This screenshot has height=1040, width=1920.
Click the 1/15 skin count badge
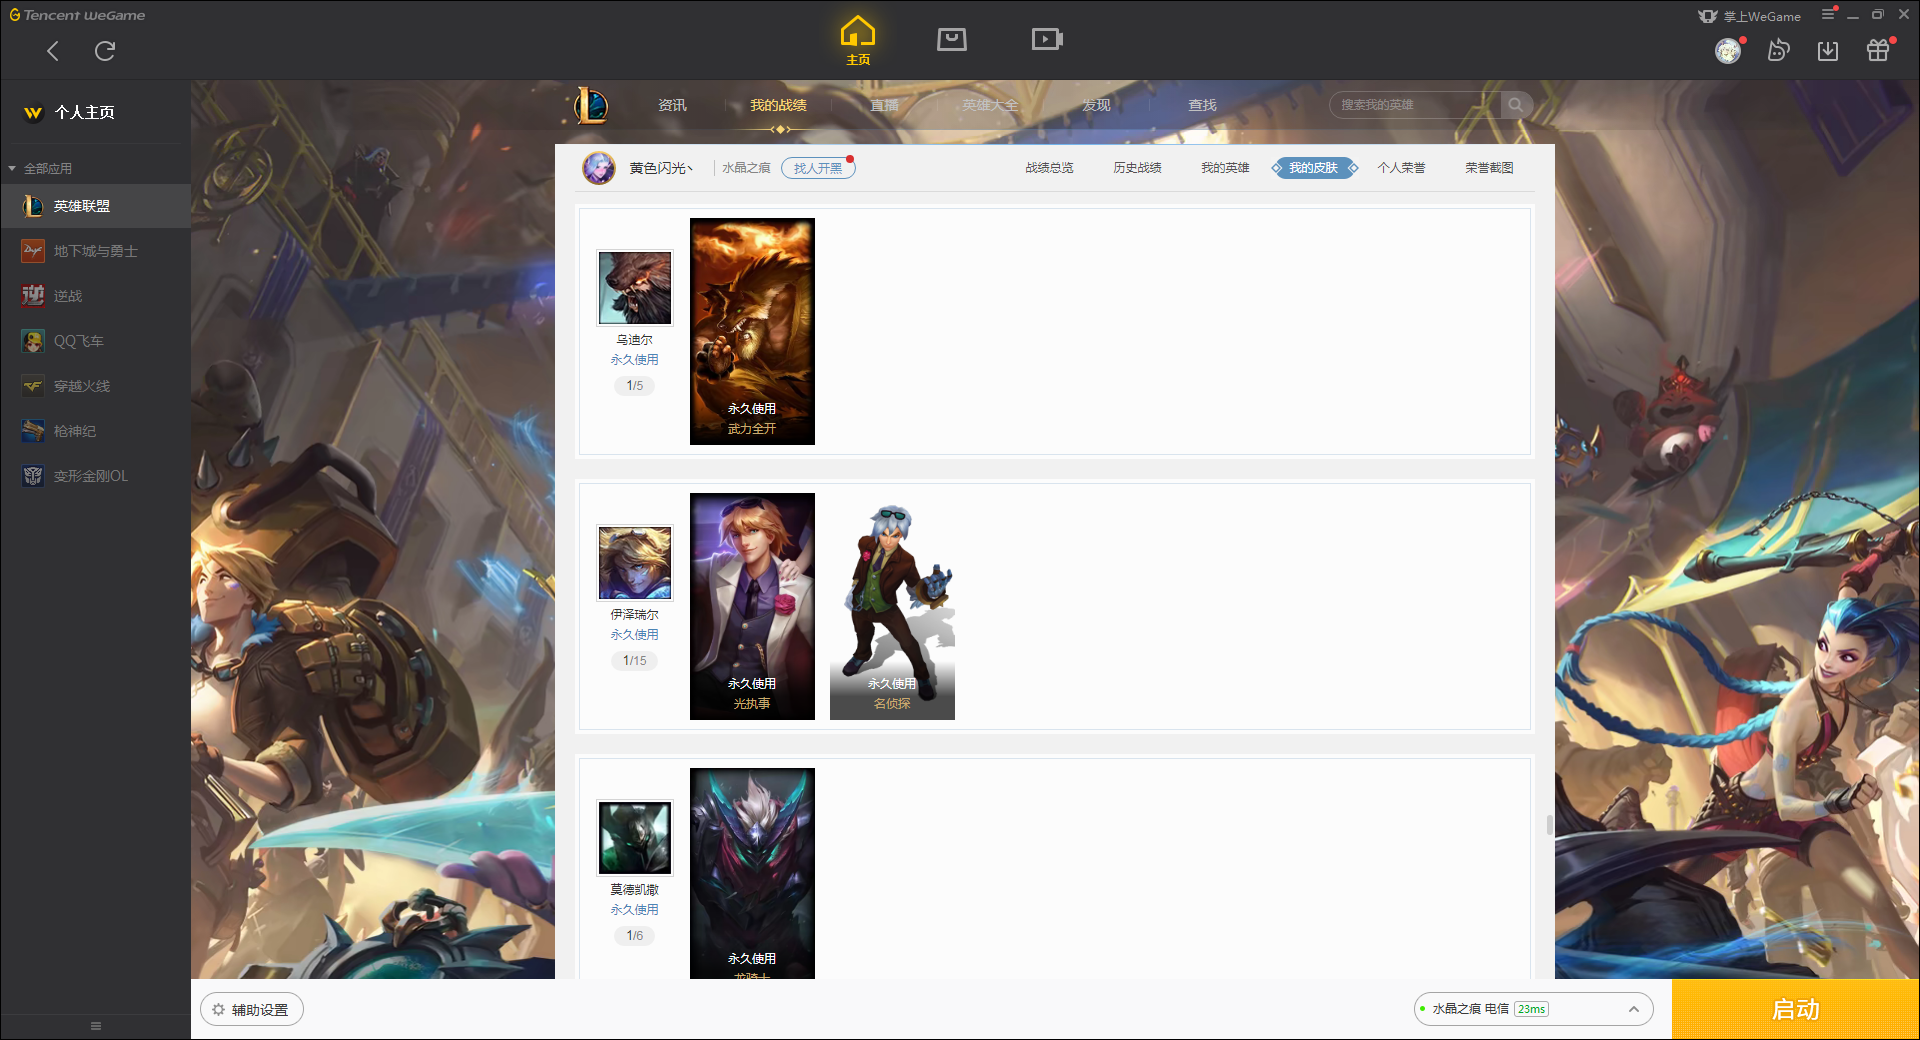(635, 661)
